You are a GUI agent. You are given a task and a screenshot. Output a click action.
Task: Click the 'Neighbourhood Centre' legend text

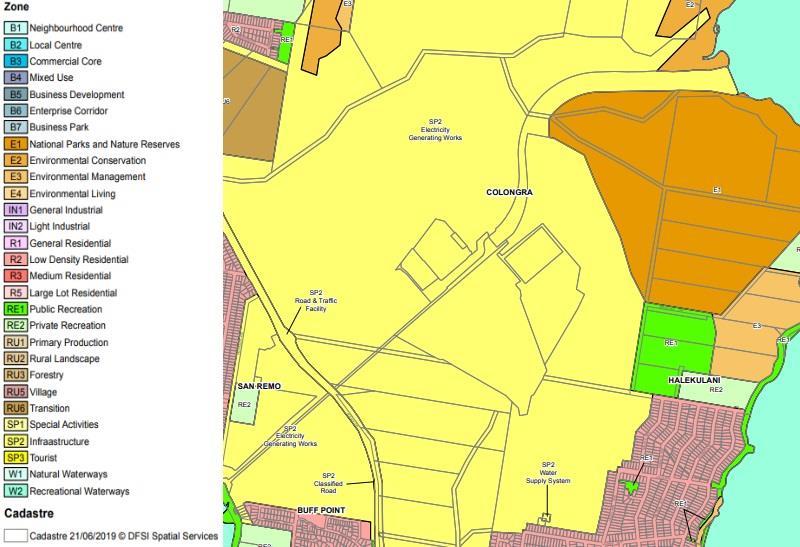point(76,28)
